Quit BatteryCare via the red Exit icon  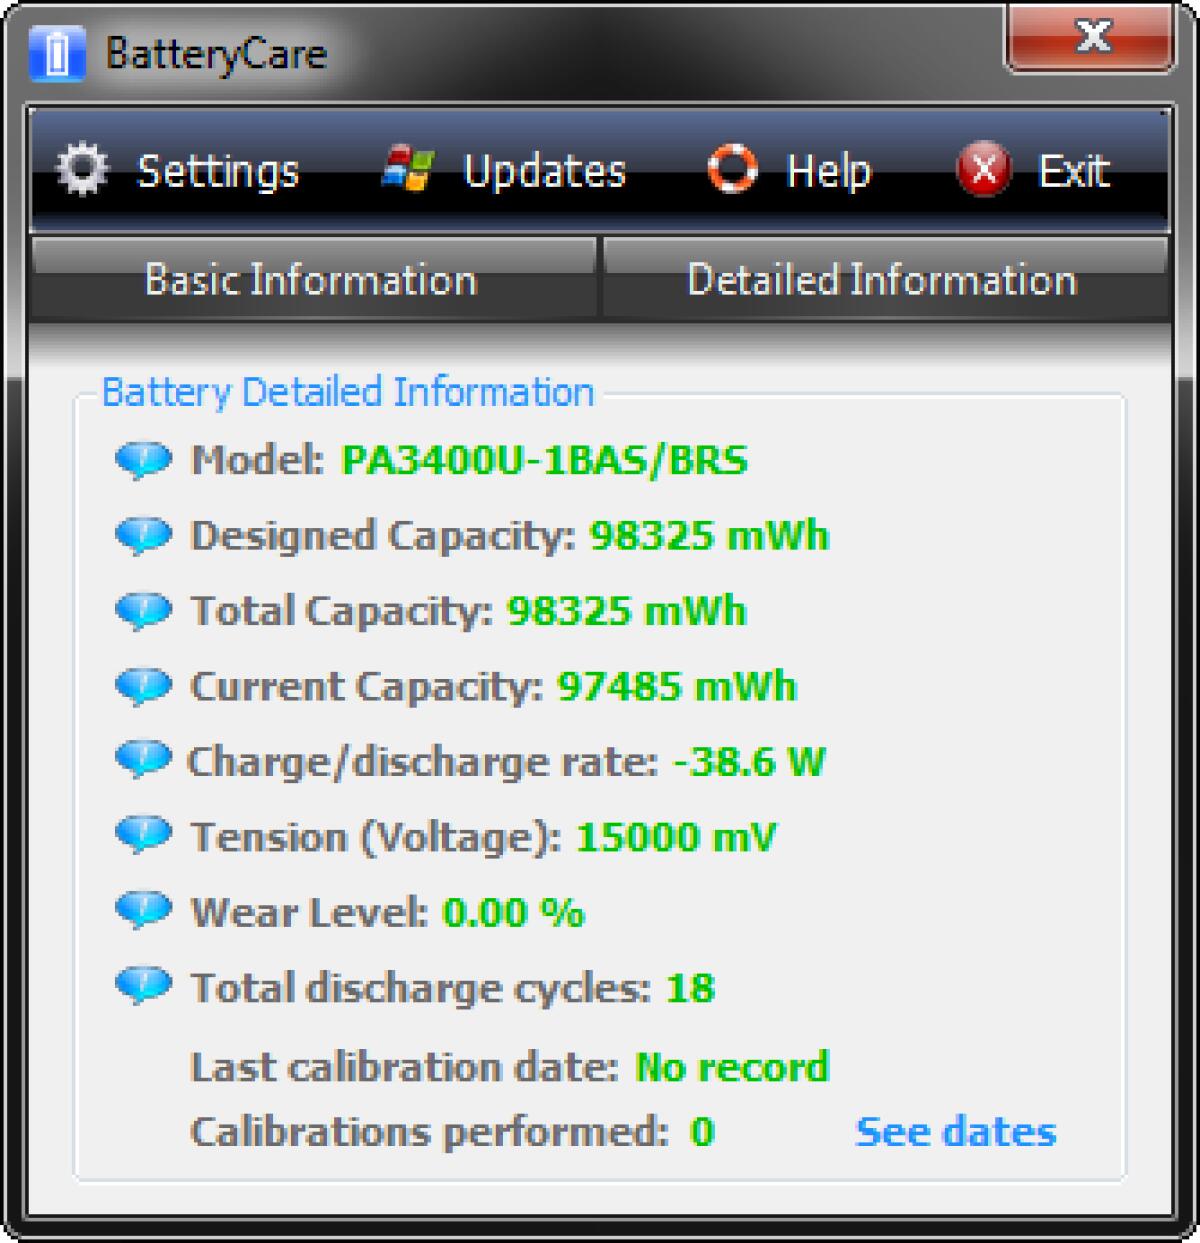click(x=982, y=169)
